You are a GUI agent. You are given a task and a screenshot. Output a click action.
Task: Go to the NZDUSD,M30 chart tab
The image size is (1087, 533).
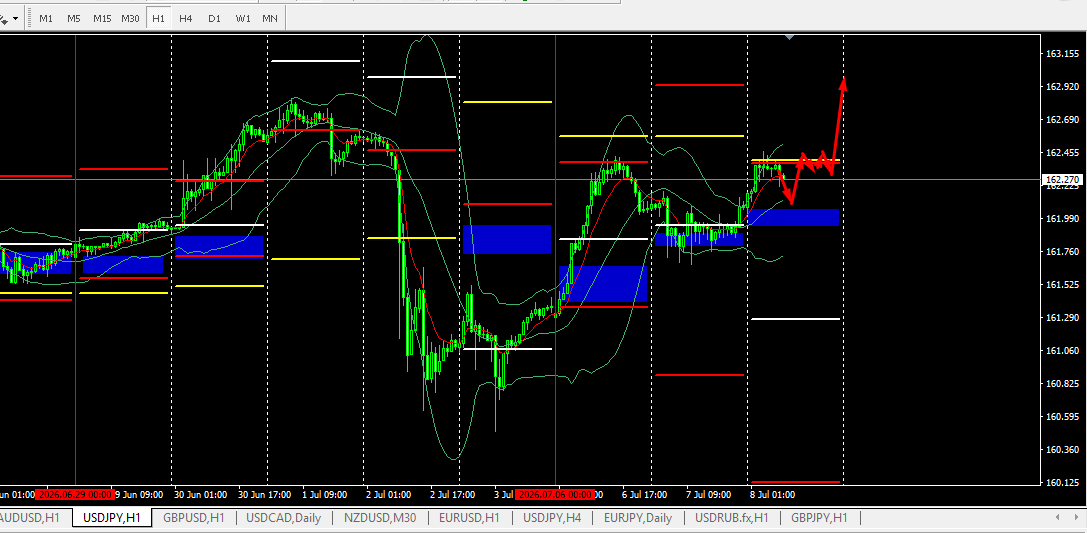pos(380,517)
